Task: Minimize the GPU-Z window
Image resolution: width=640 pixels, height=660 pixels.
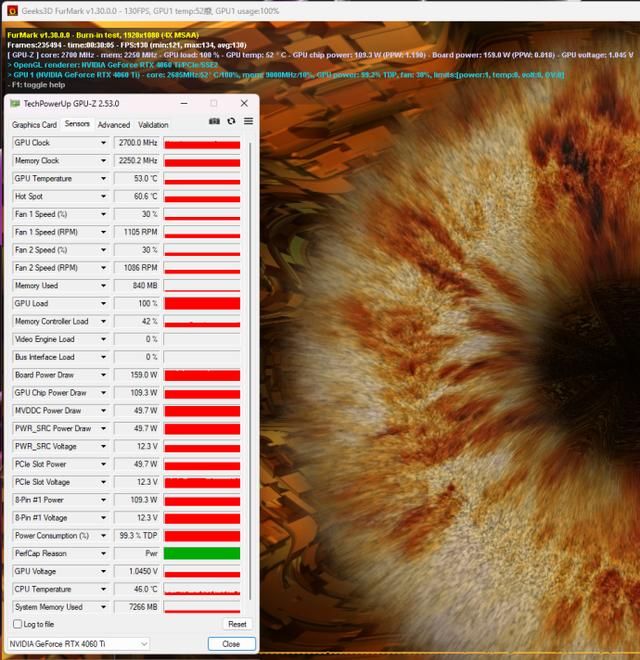Action: 184,103
